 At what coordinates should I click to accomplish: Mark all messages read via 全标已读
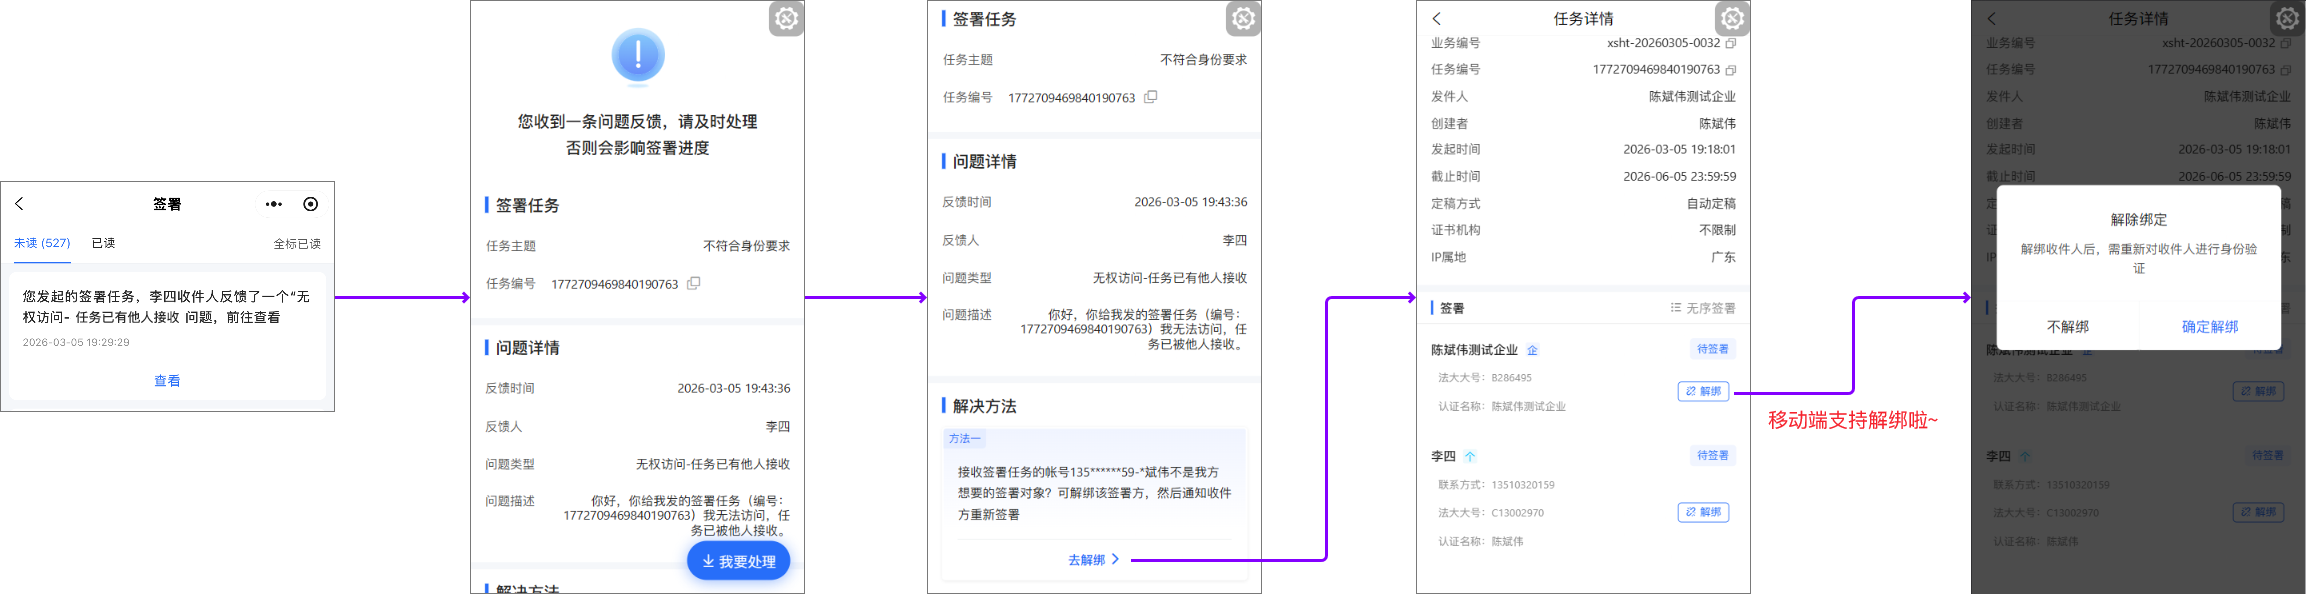(x=297, y=244)
